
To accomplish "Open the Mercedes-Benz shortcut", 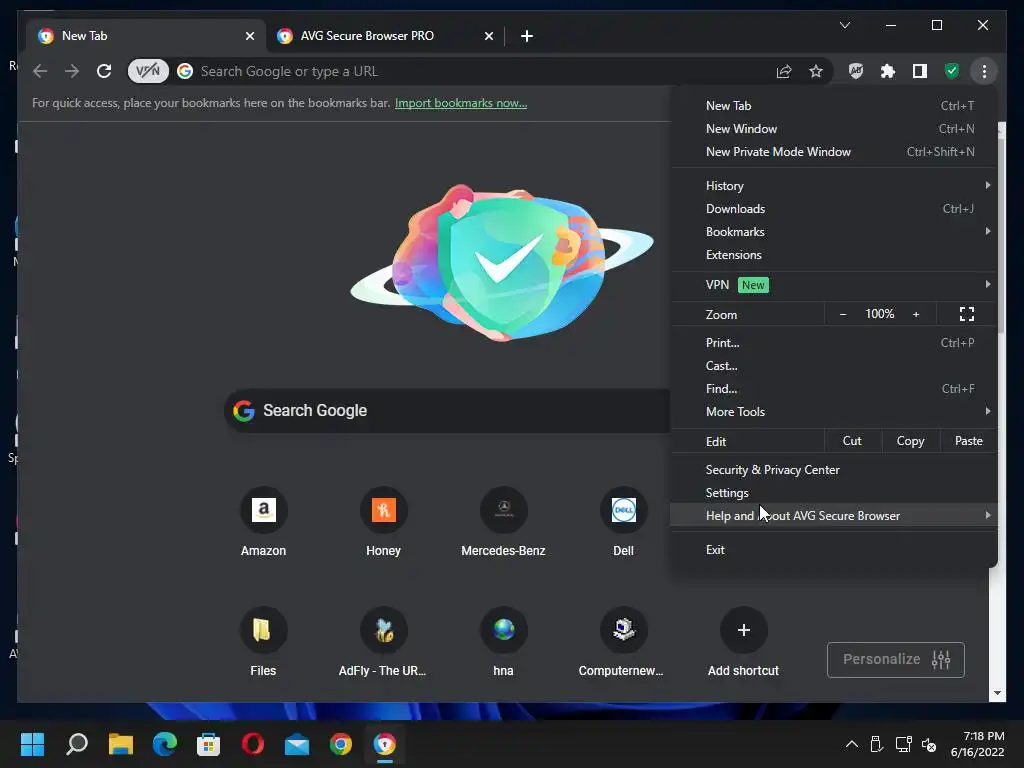I will coord(504,521).
